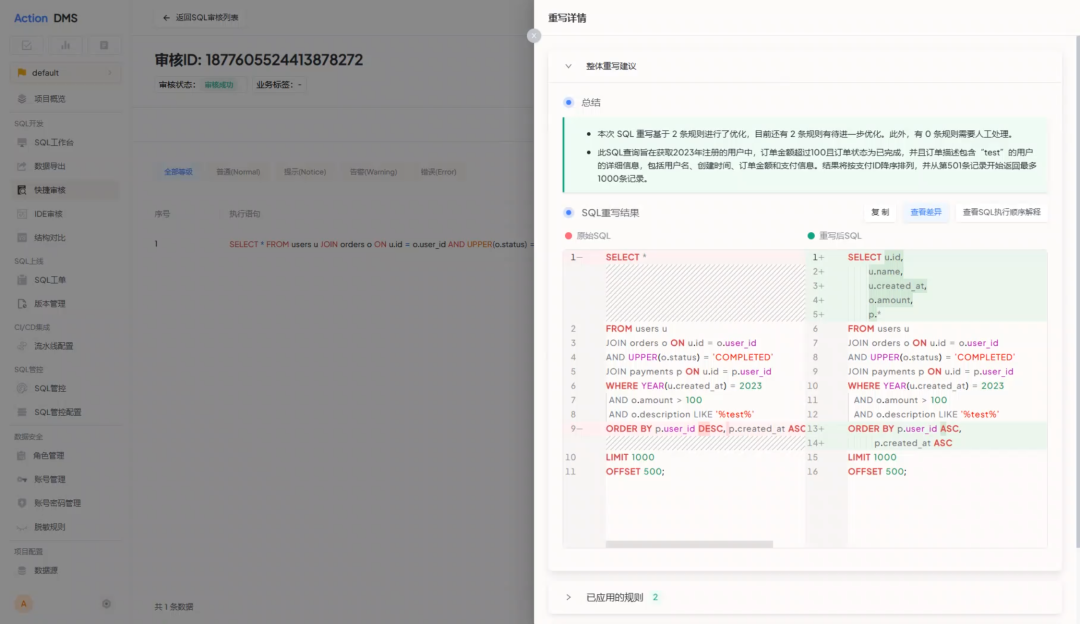
Task: Click the 审核ID heading text
Action: [x=258, y=60]
